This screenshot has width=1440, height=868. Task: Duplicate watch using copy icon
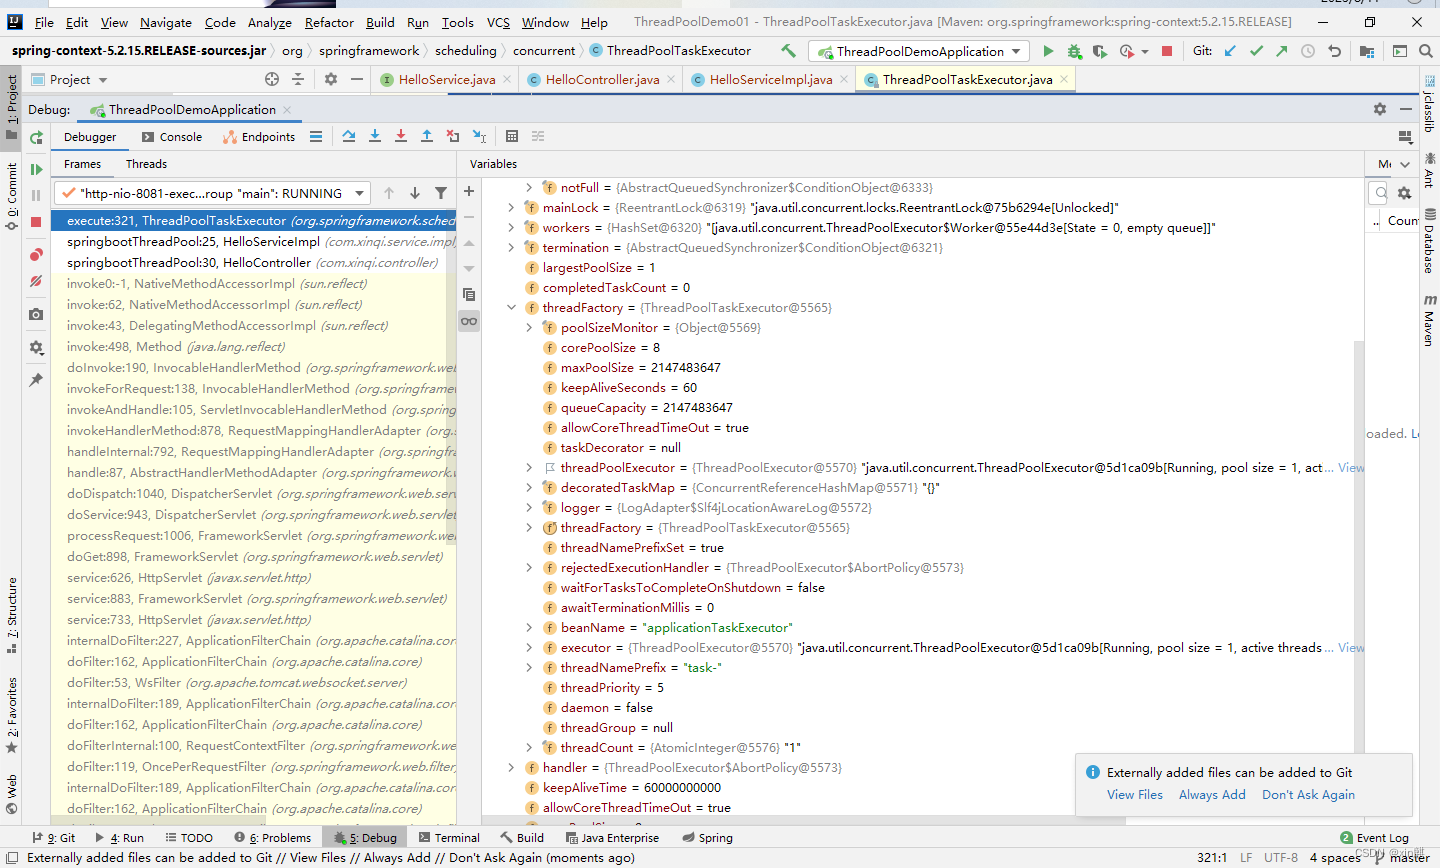[x=468, y=295]
